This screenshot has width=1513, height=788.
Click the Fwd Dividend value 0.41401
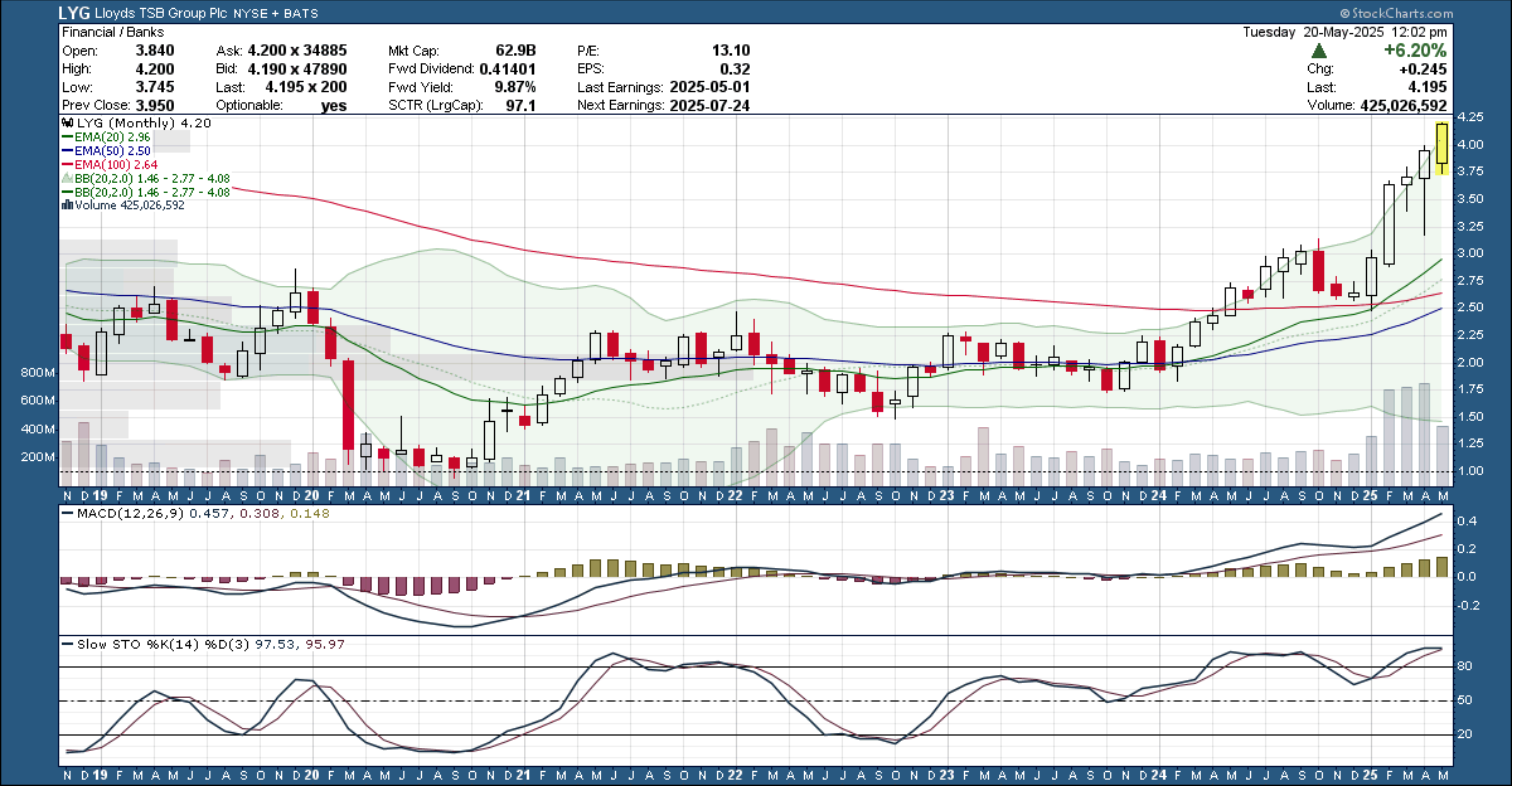tap(508, 69)
